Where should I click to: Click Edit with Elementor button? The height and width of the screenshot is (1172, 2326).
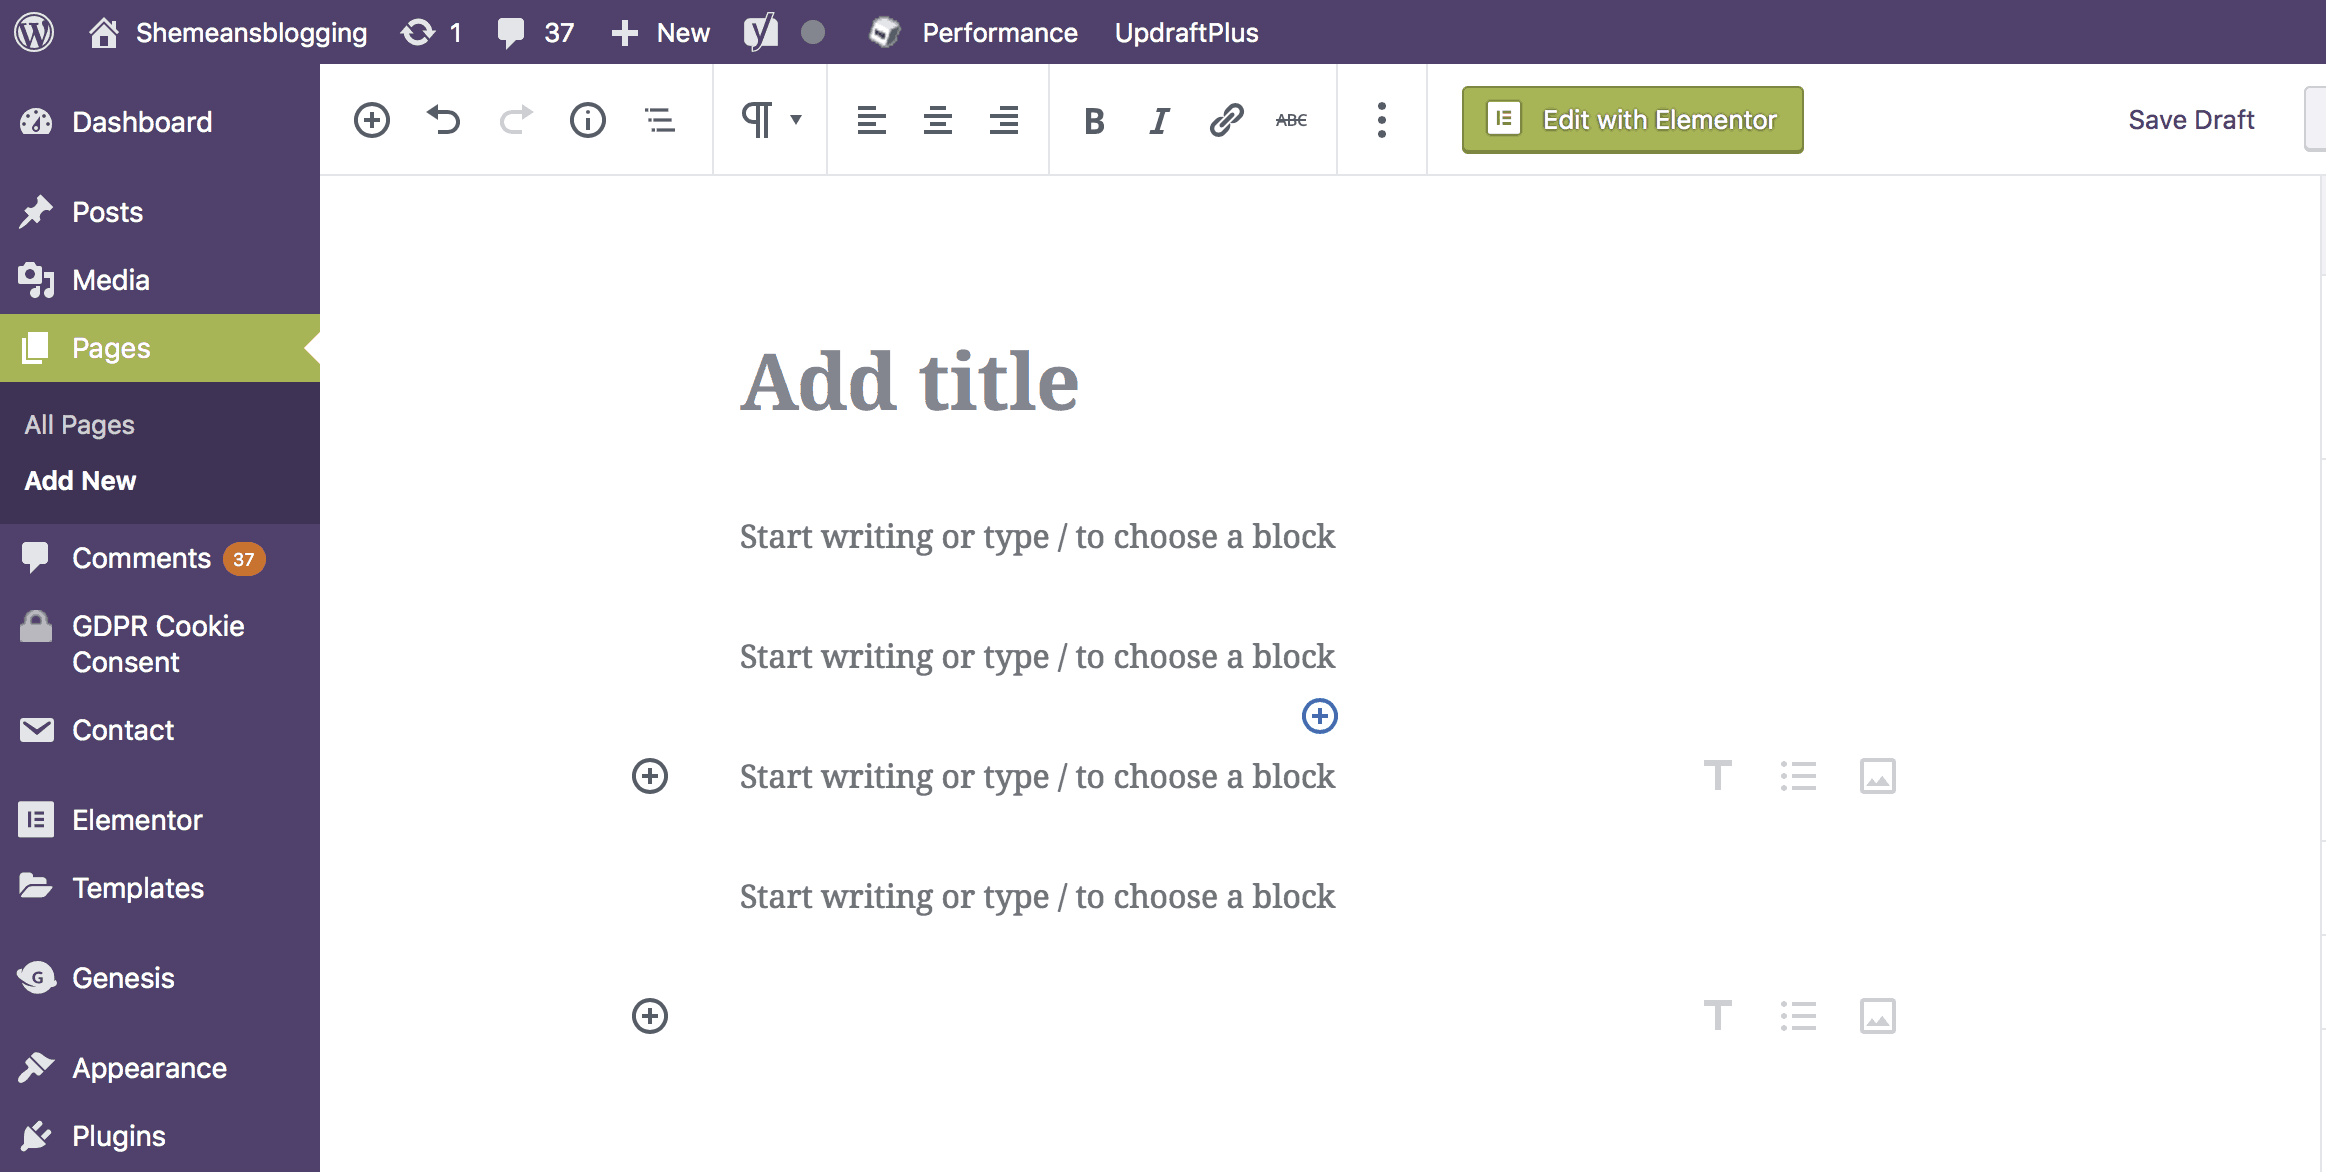click(1633, 120)
